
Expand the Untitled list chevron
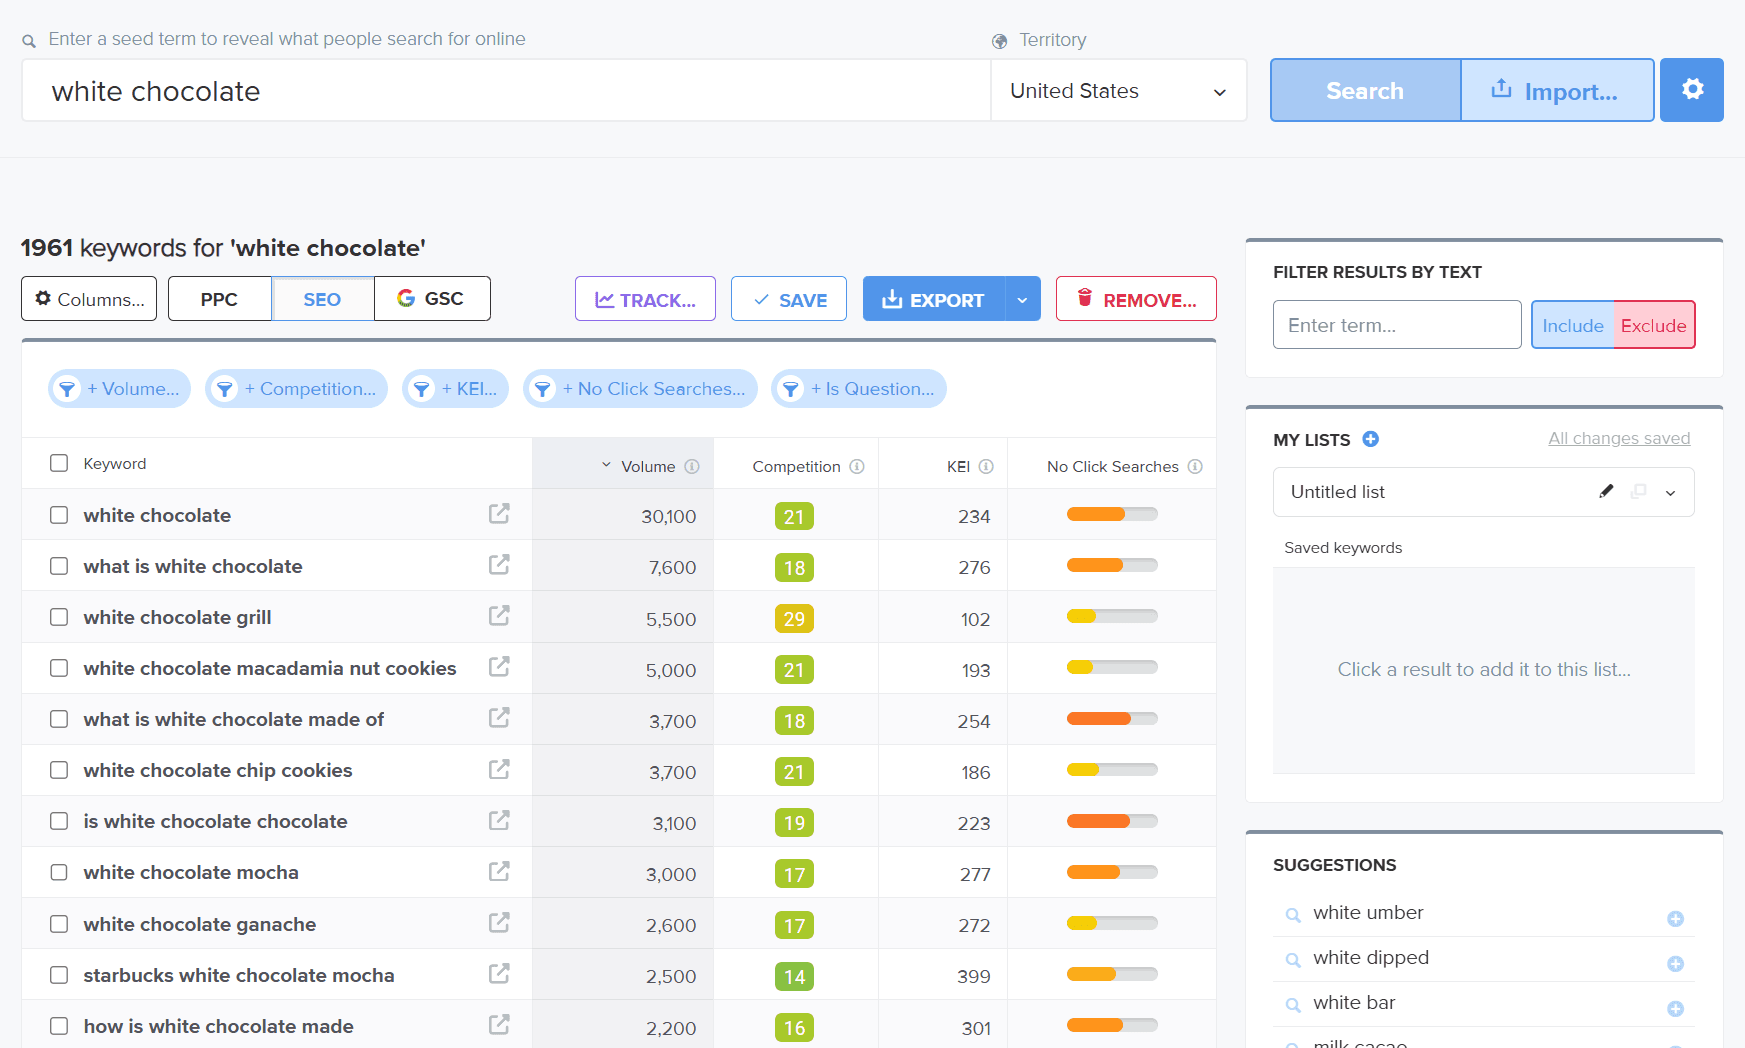[1670, 492]
